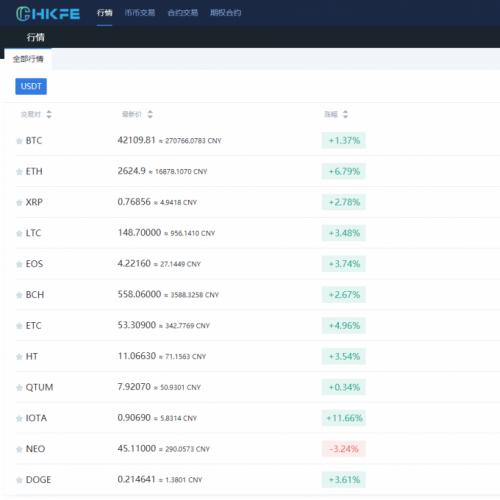Screen dimensions: 500x500
Task: Sort by change percentage column arrows
Action: point(345,114)
